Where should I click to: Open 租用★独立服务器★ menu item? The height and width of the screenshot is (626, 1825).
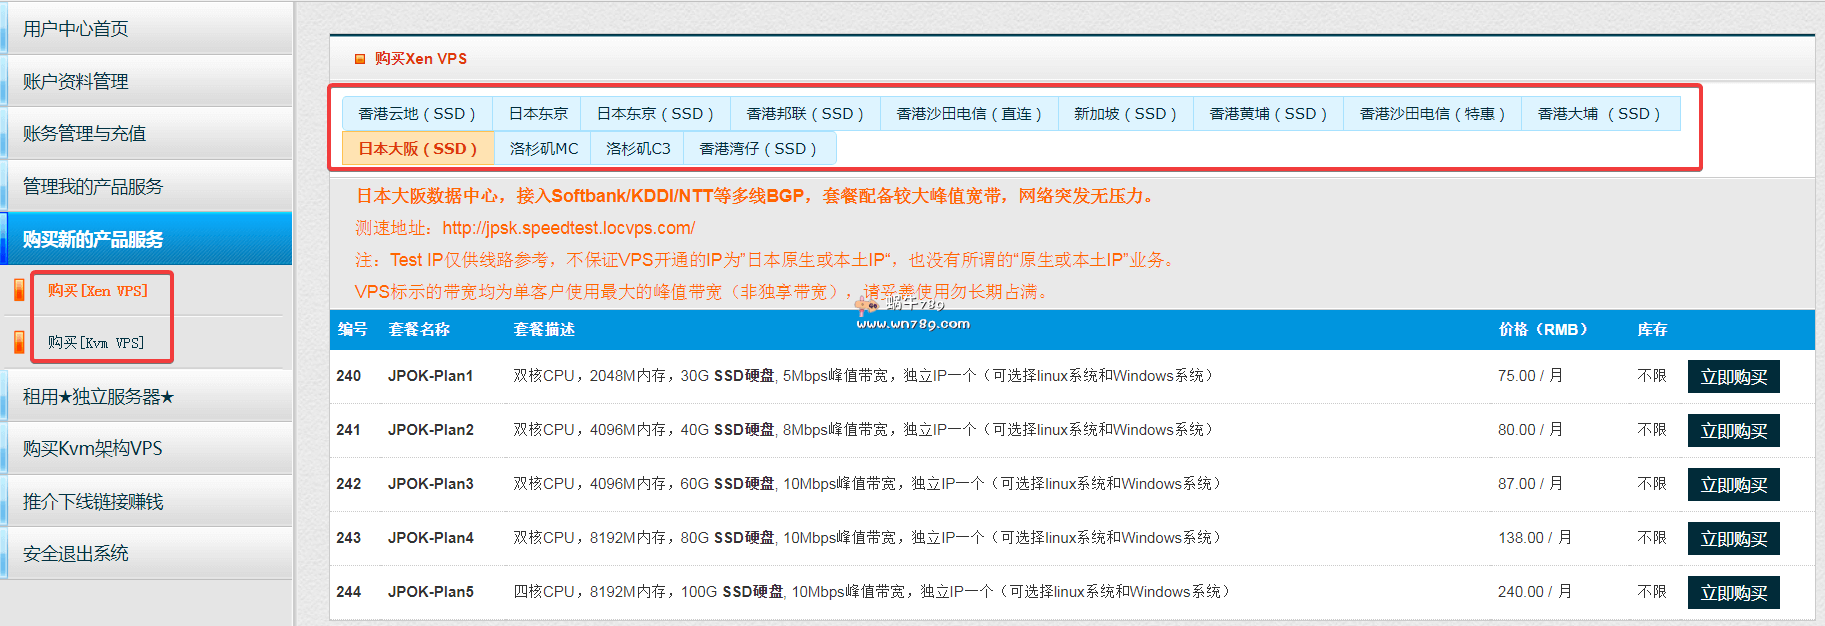point(98,397)
